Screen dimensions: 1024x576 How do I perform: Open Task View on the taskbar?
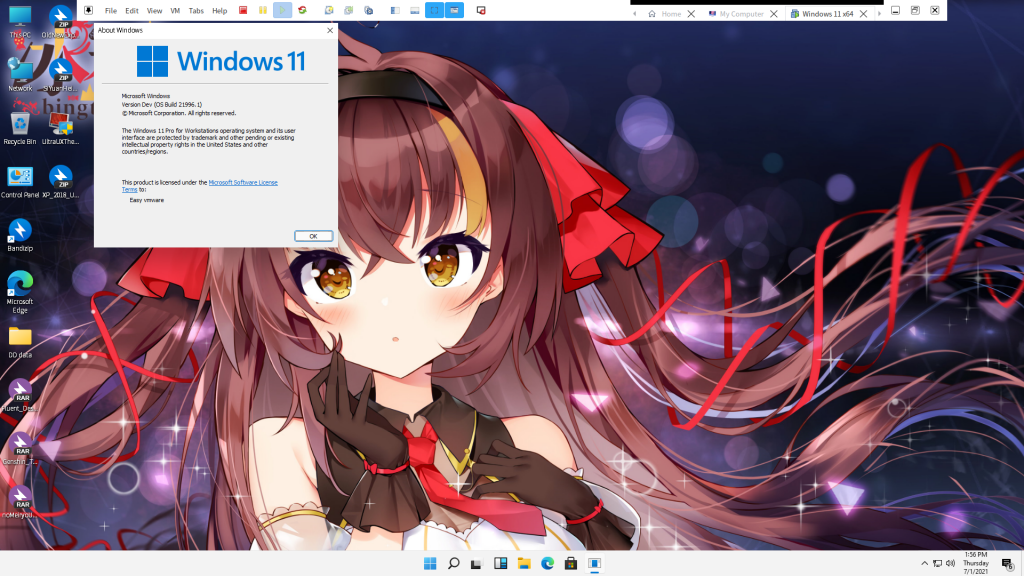[477, 564]
